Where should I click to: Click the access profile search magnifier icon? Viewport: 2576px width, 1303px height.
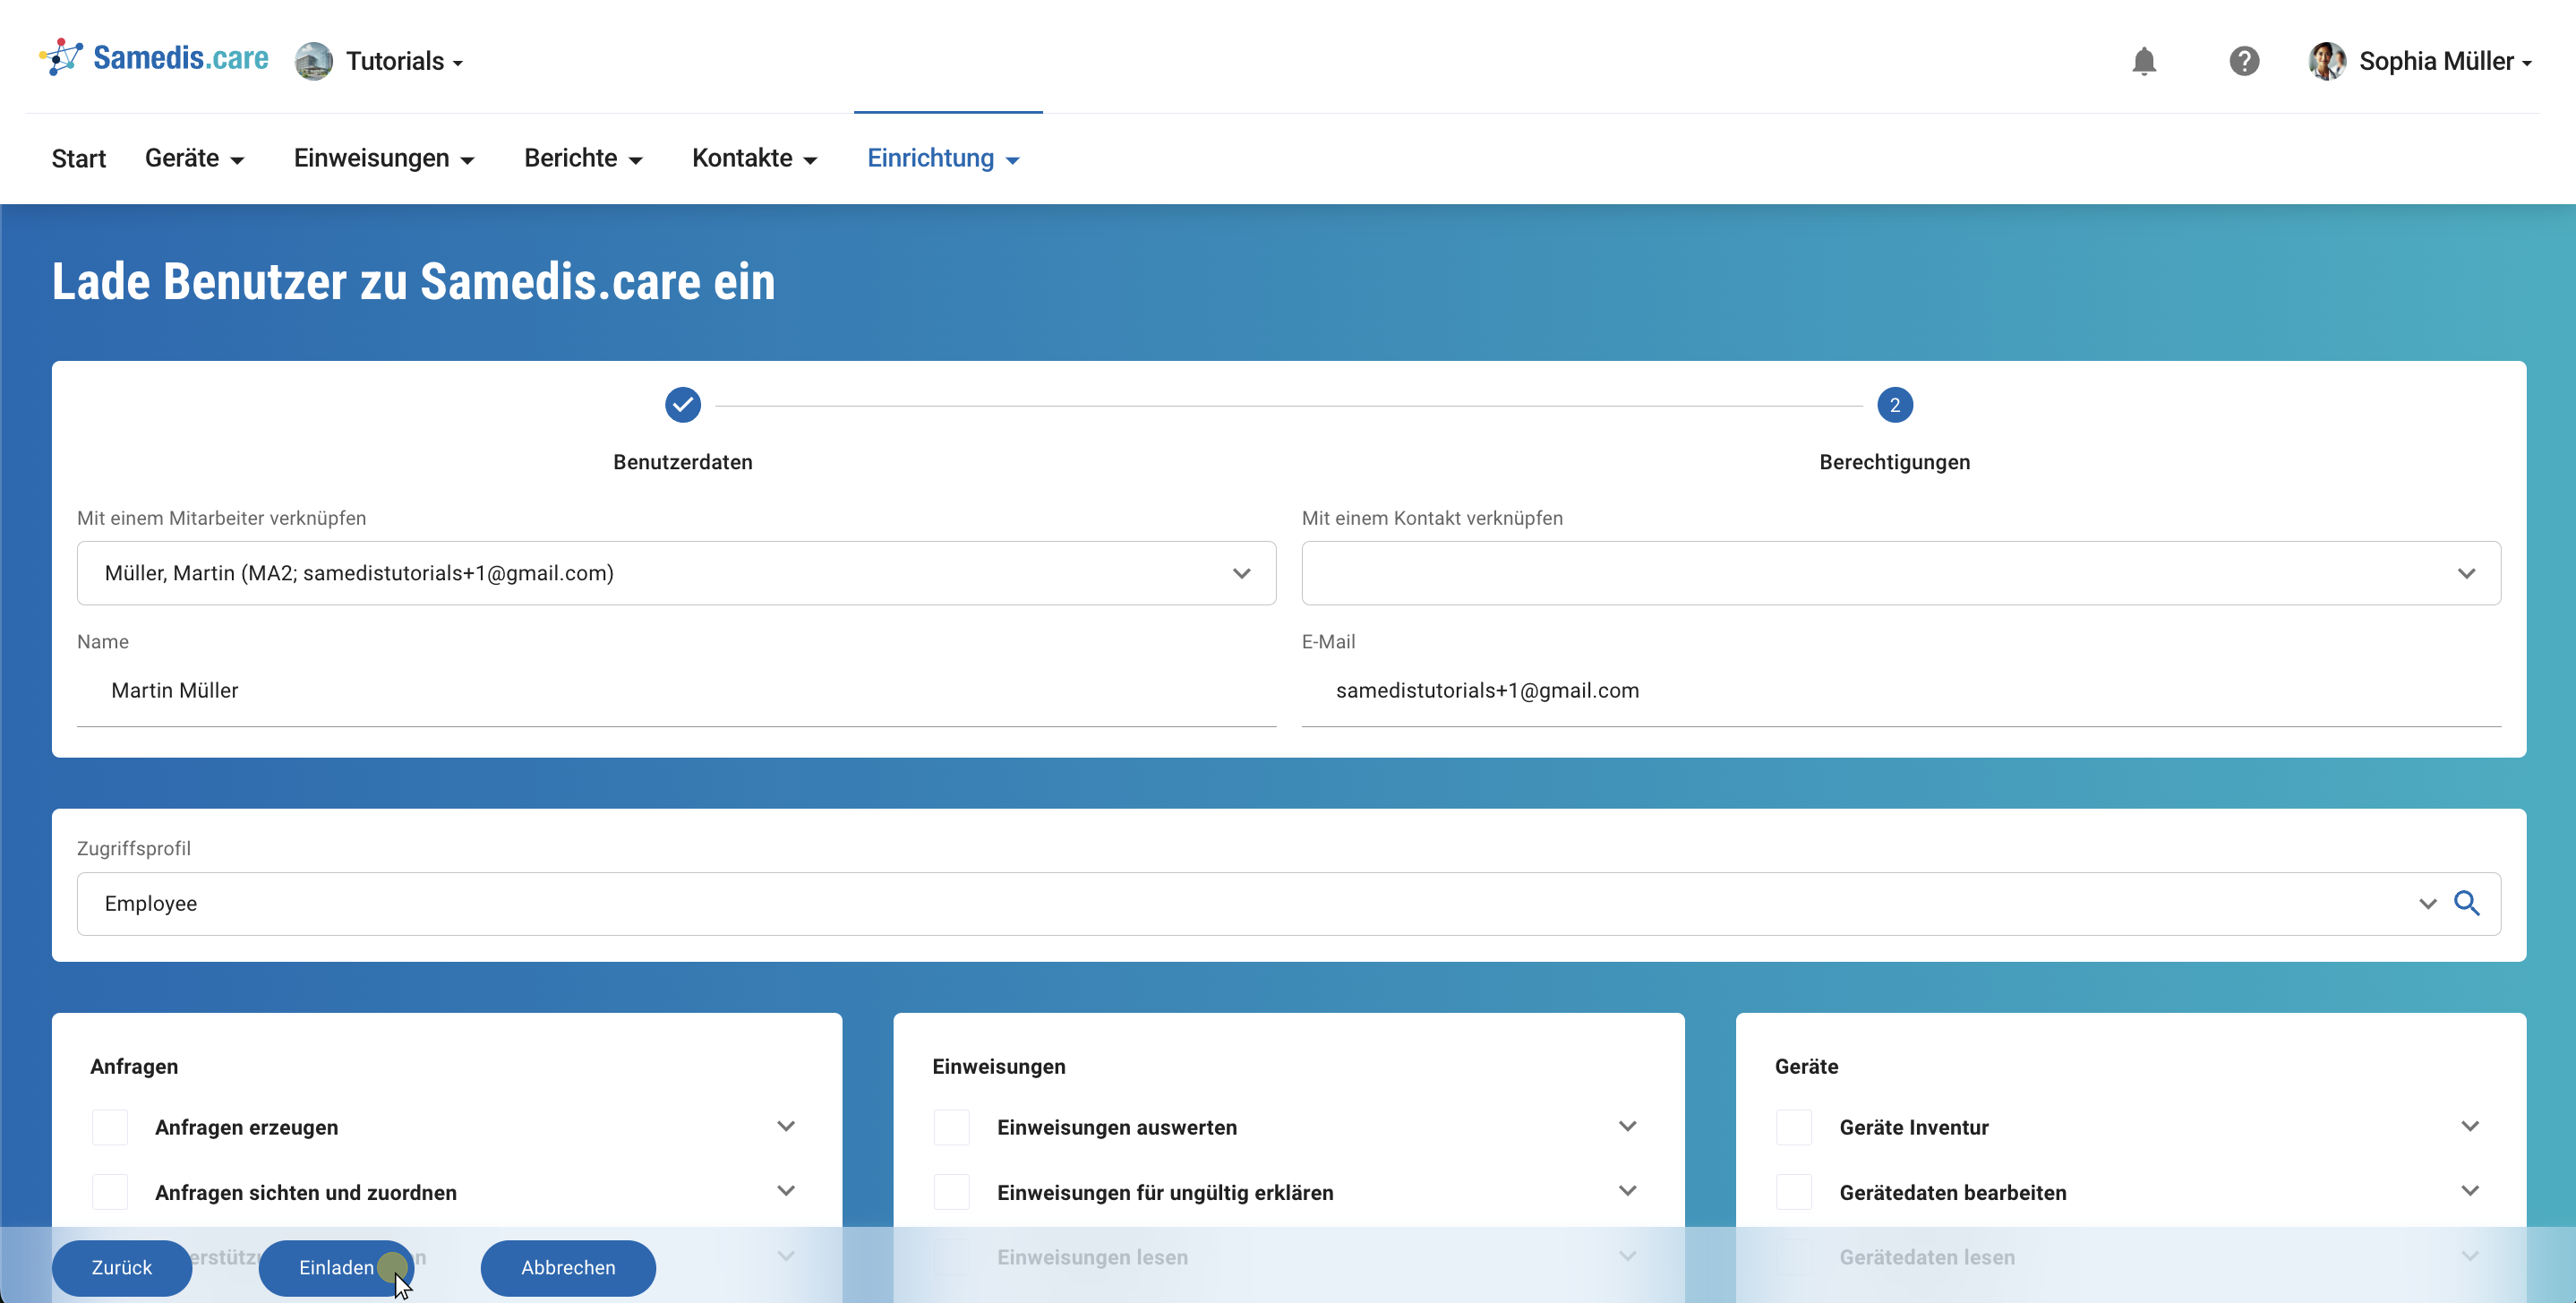tap(2466, 903)
